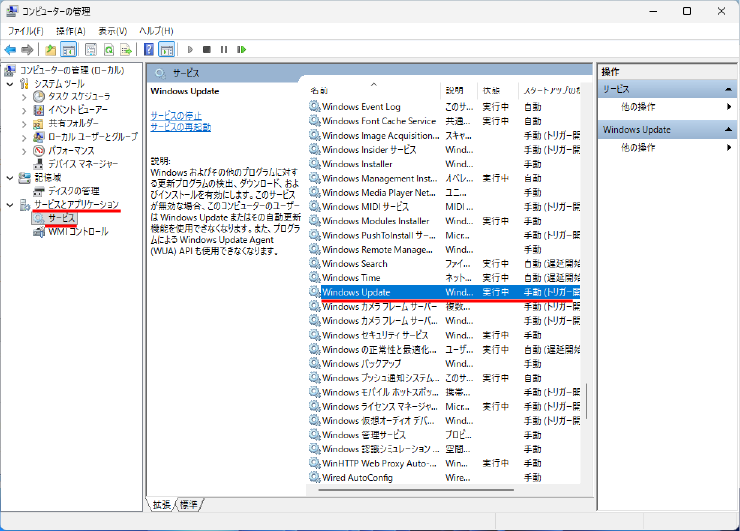This screenshot has height=531, width=740.
Task: Select the Windows Event Log service
Action: (x=445, y=107)
